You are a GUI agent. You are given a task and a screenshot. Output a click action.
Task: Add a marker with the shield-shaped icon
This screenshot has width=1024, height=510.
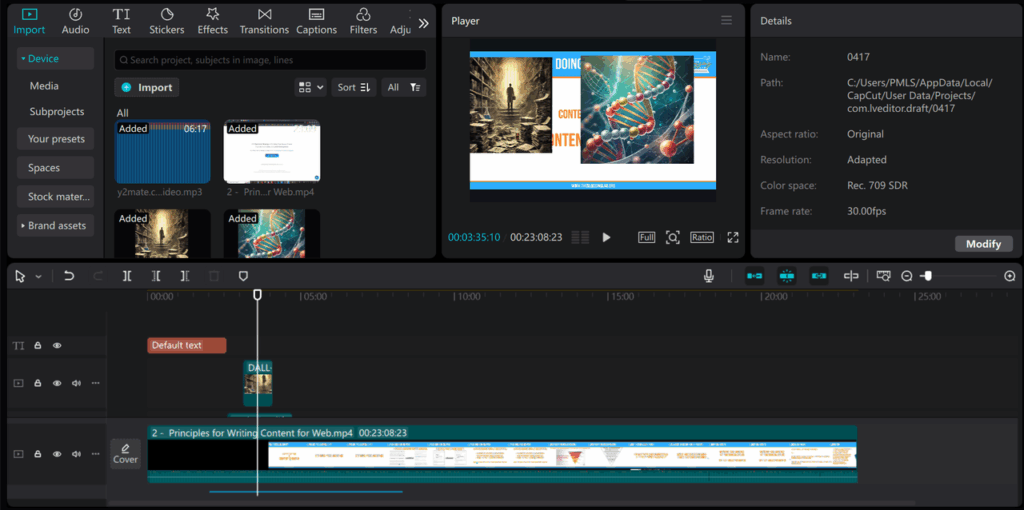pyautogui.click(x=243, y=276)
